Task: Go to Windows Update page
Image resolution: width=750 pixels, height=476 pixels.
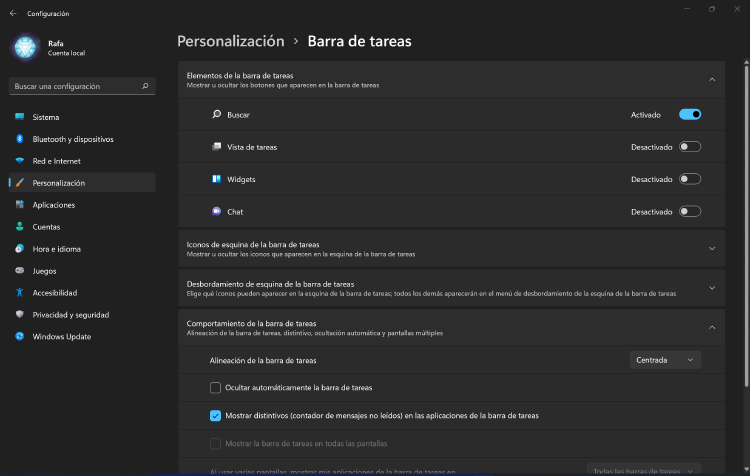Action: pyautogui.click(x=82, y=336)
